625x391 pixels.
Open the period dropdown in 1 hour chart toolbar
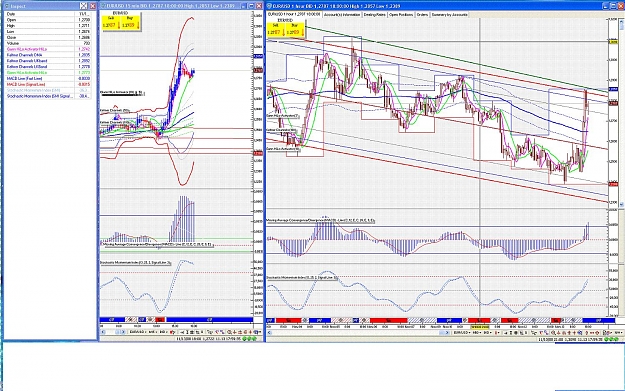tap(477, 332)
